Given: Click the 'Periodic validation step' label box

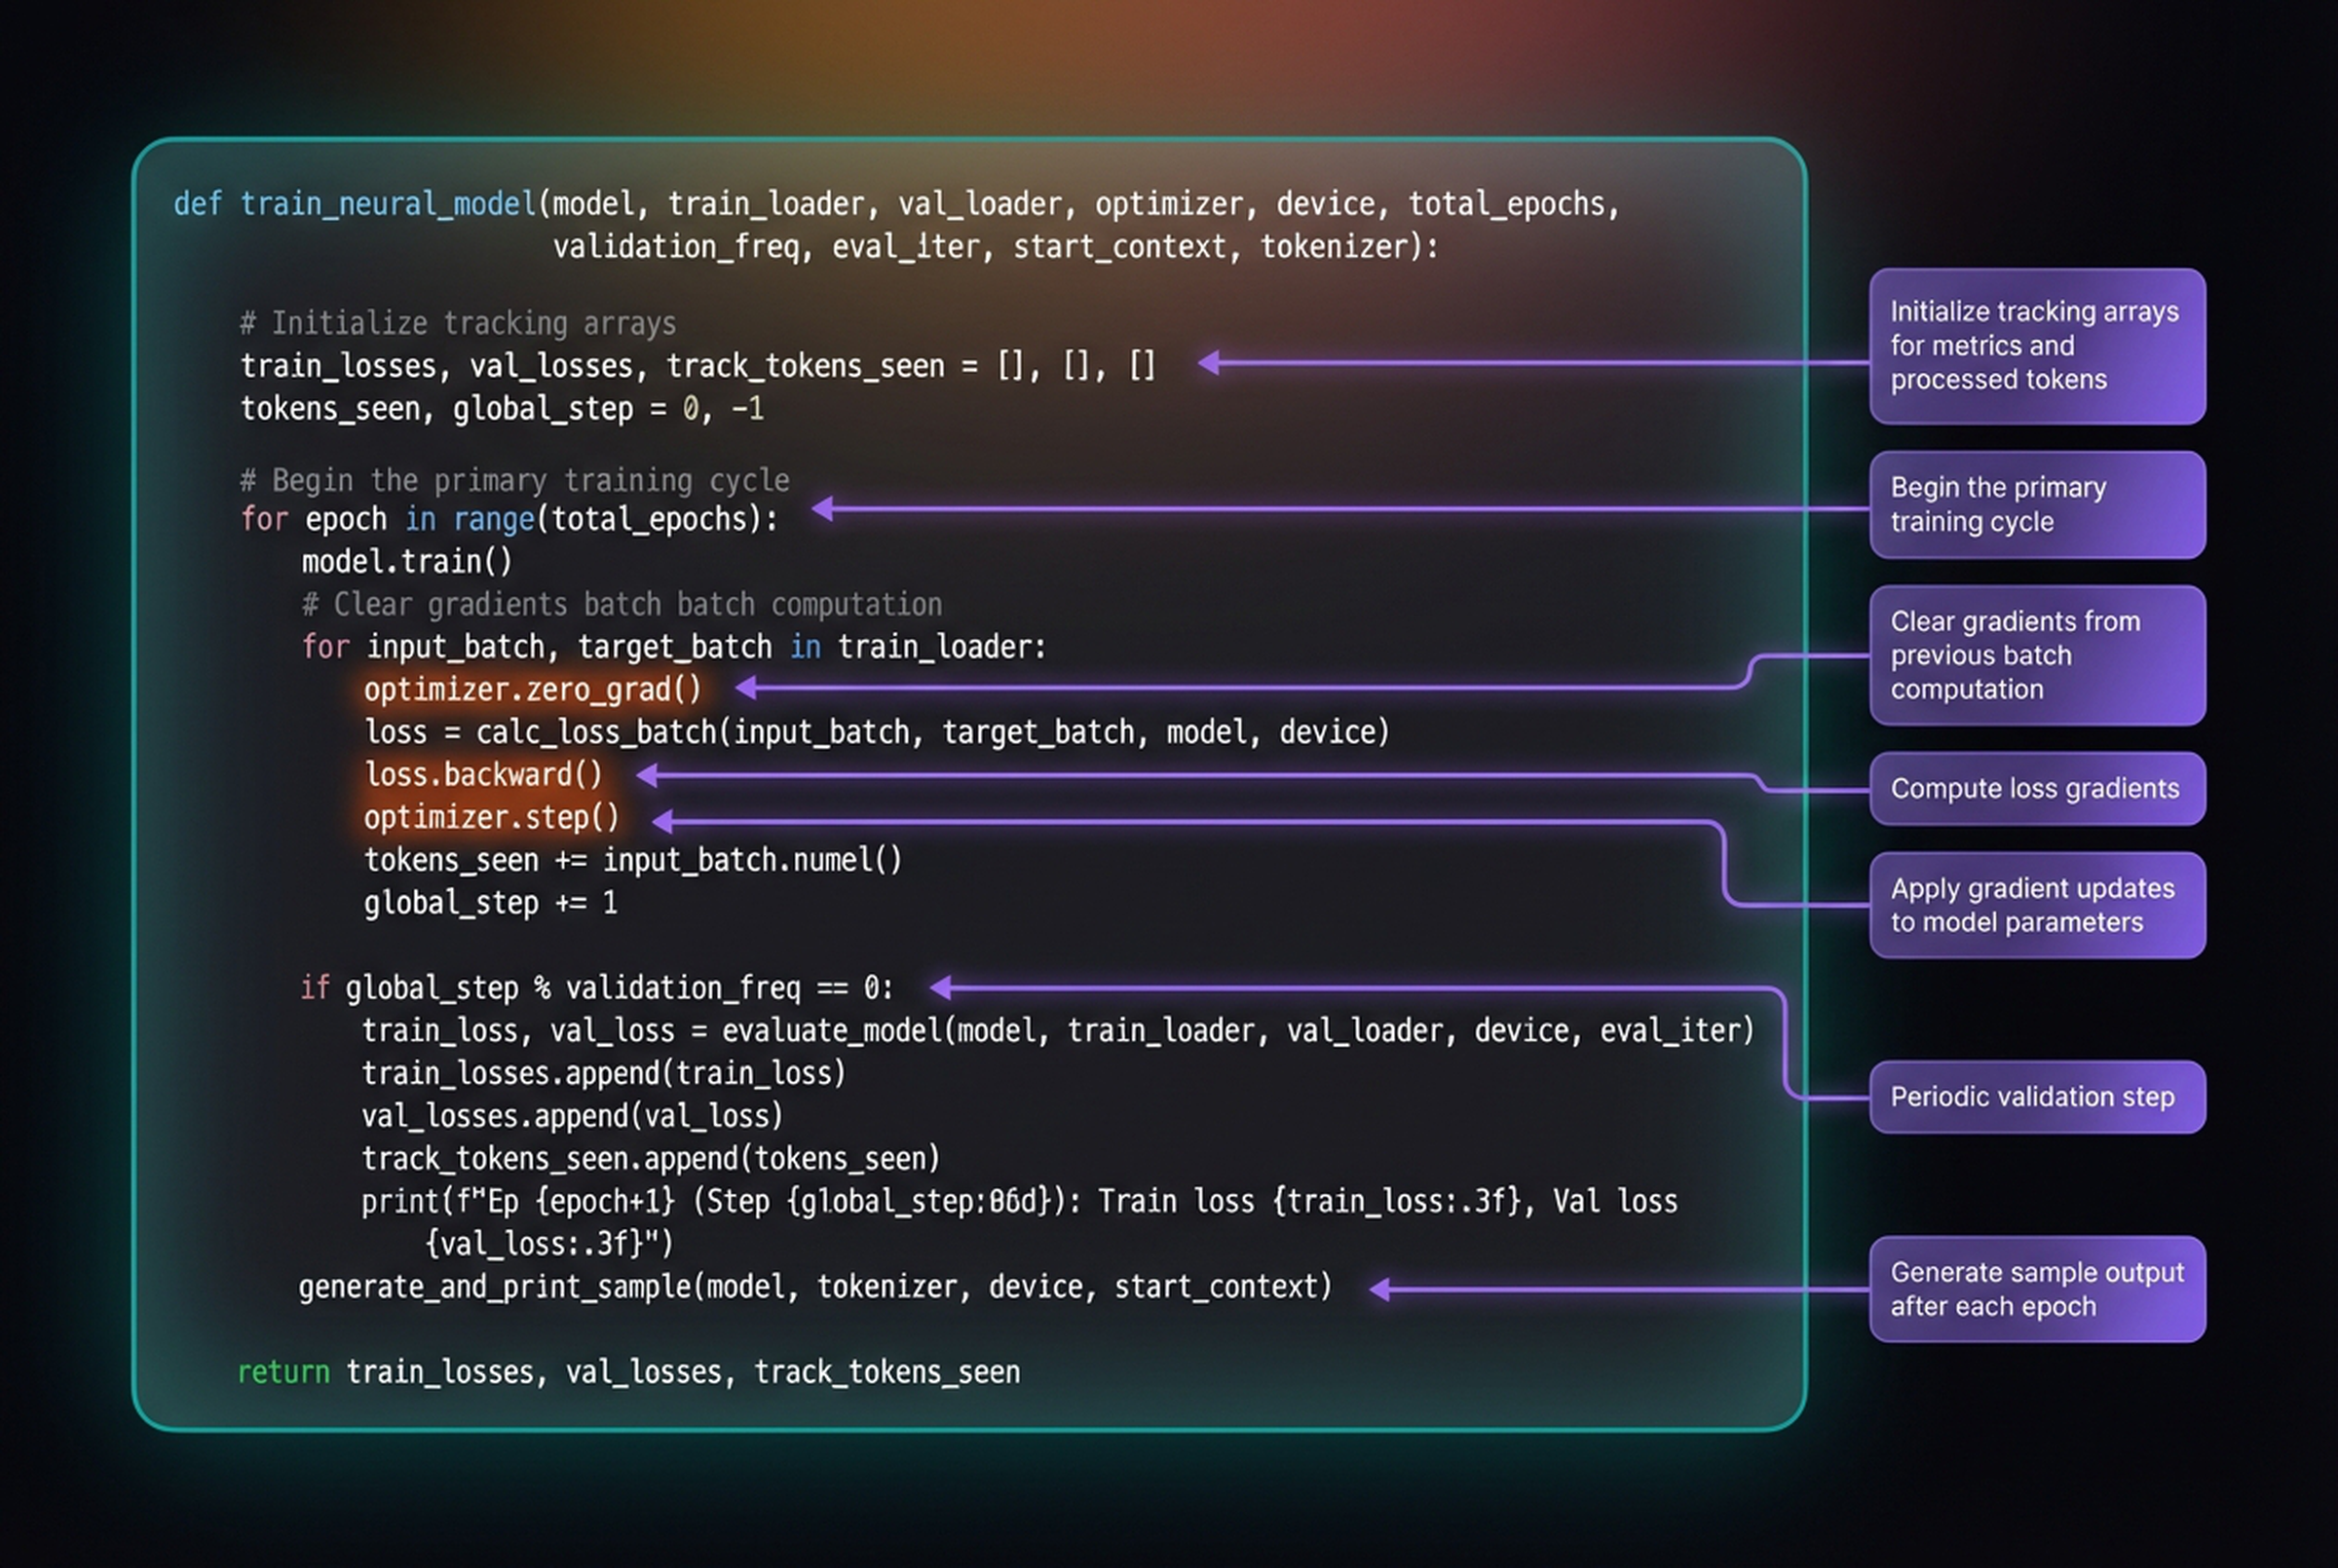Looking at the screenshot, I should 2037,1097.
